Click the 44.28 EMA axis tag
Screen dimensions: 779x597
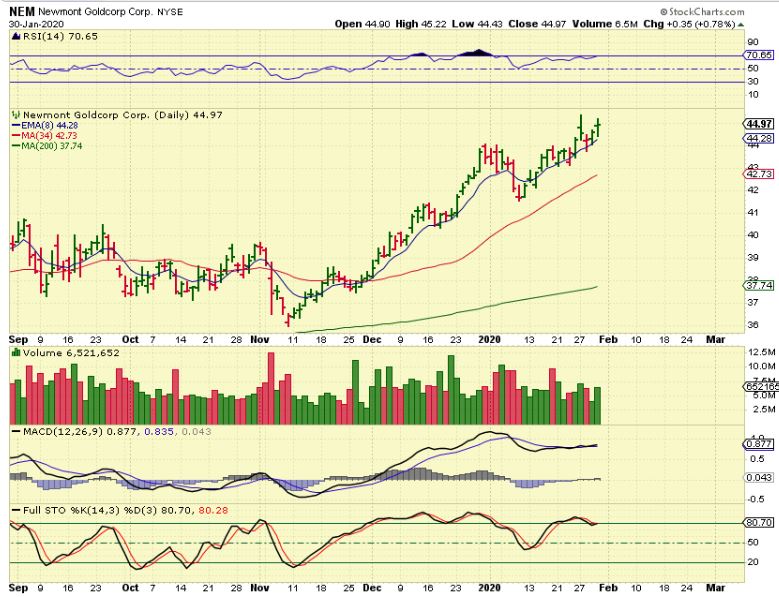[759, 138]
